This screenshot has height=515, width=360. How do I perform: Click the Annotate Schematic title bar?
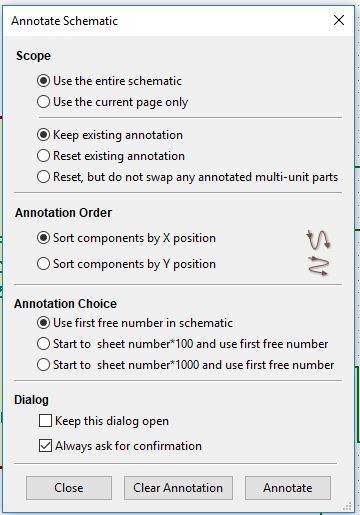tap(167, 21)
